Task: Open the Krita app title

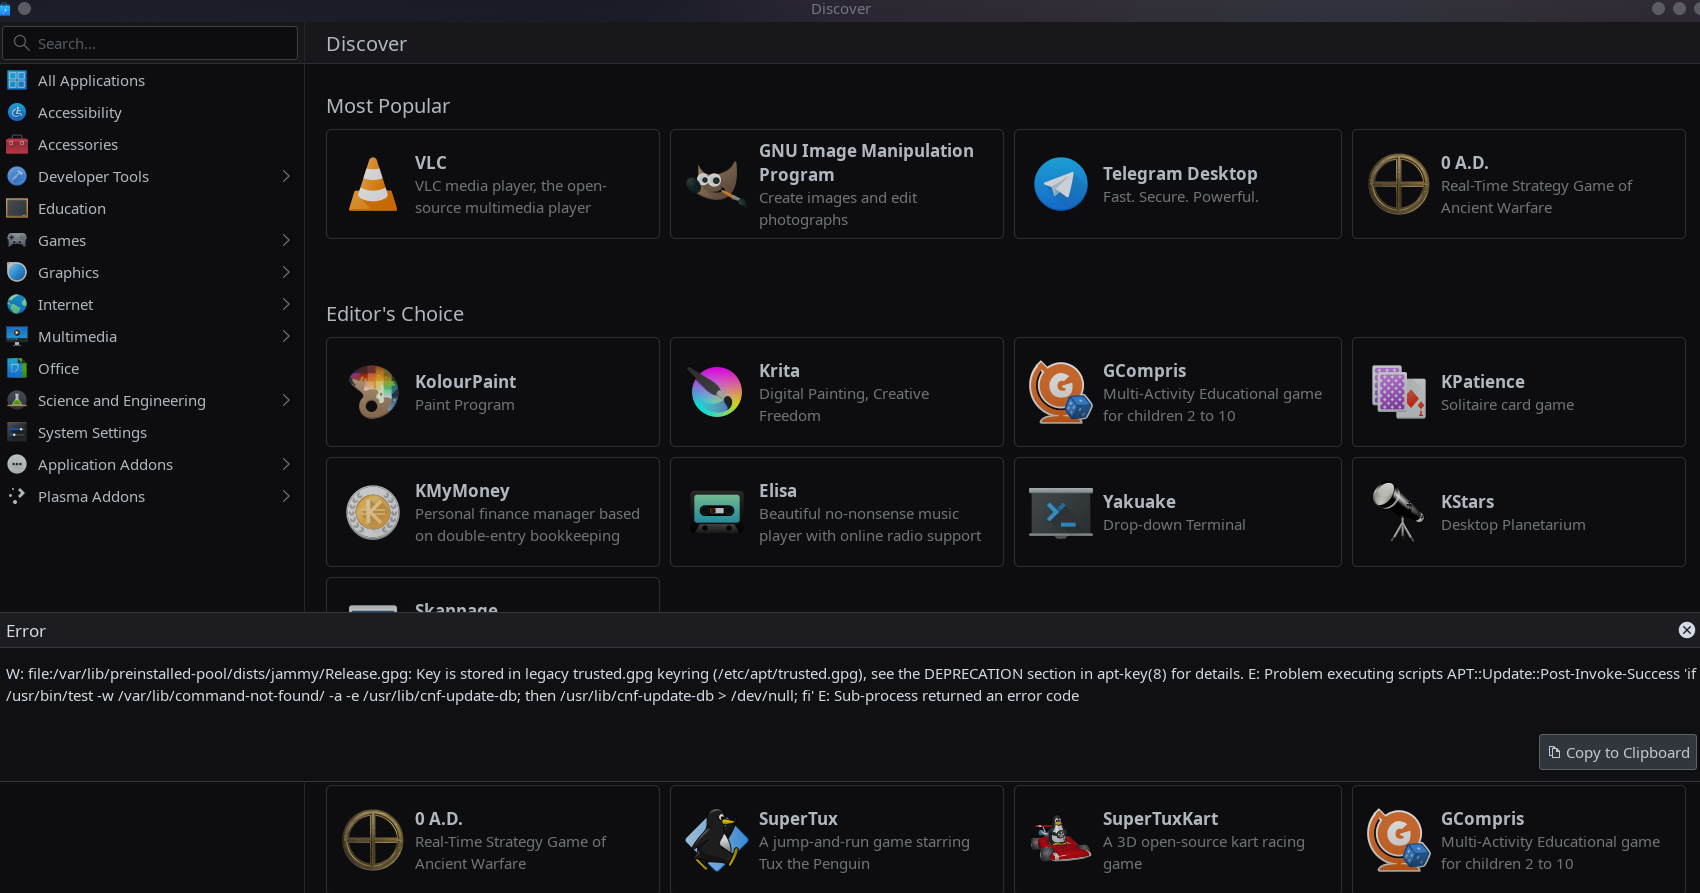Action: (779, 370)
